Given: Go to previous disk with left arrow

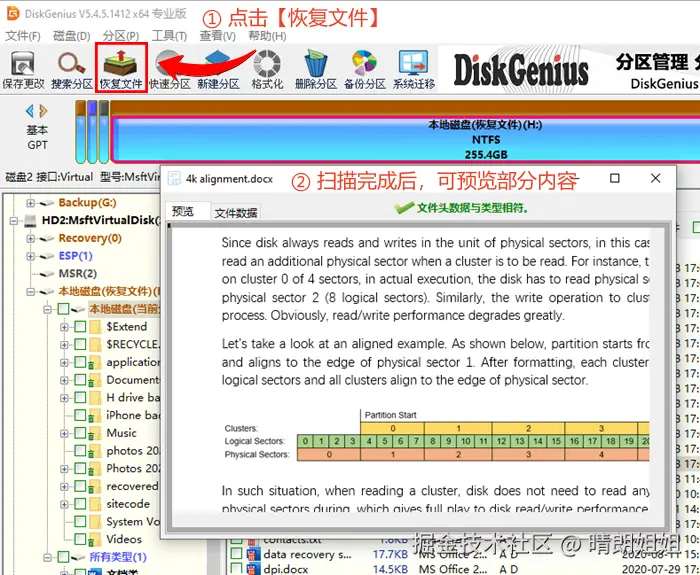Looking at the screenshot, I should (x=29, y=110).
